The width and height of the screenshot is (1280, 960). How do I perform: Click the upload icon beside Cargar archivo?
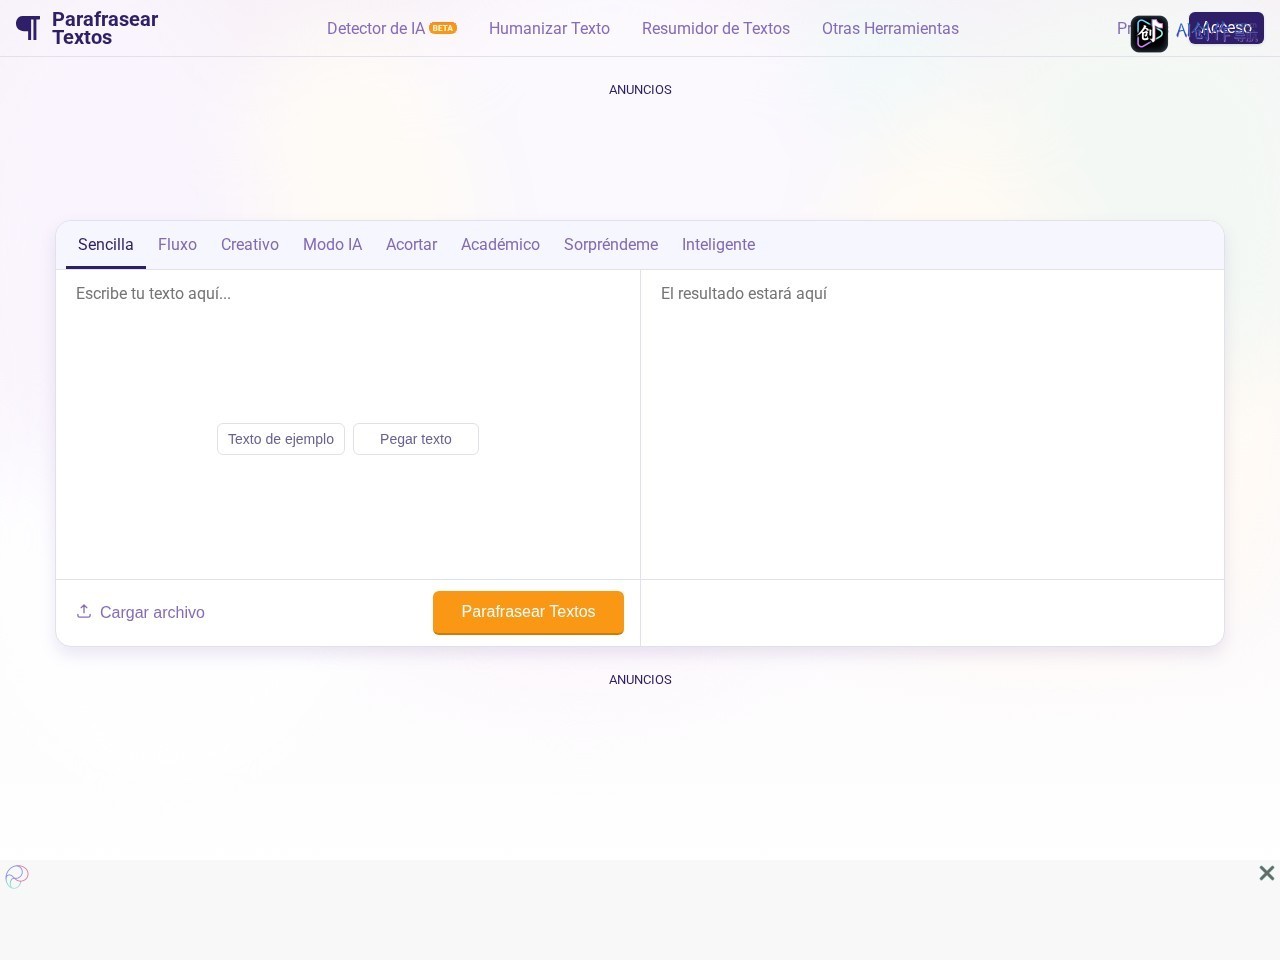click(x=84, y=611)
